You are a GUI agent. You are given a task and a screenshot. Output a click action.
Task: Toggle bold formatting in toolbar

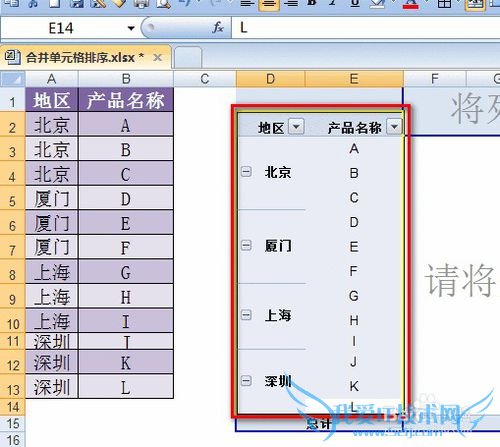(312, 3)
